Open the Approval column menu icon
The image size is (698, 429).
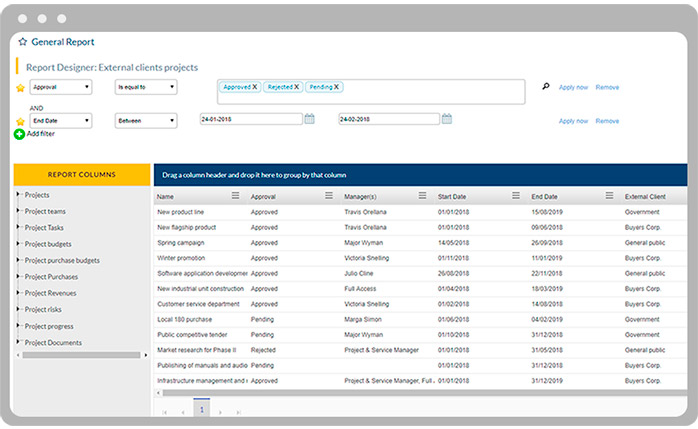click(329, 197)
